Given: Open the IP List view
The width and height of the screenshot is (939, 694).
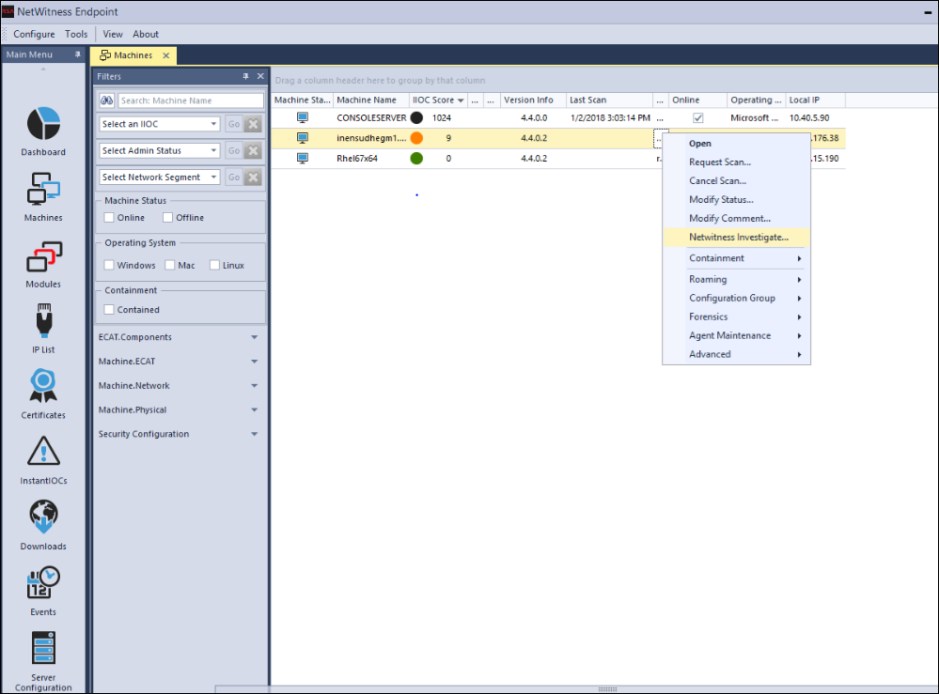Looking at the screenshot, I should (43, 323).
